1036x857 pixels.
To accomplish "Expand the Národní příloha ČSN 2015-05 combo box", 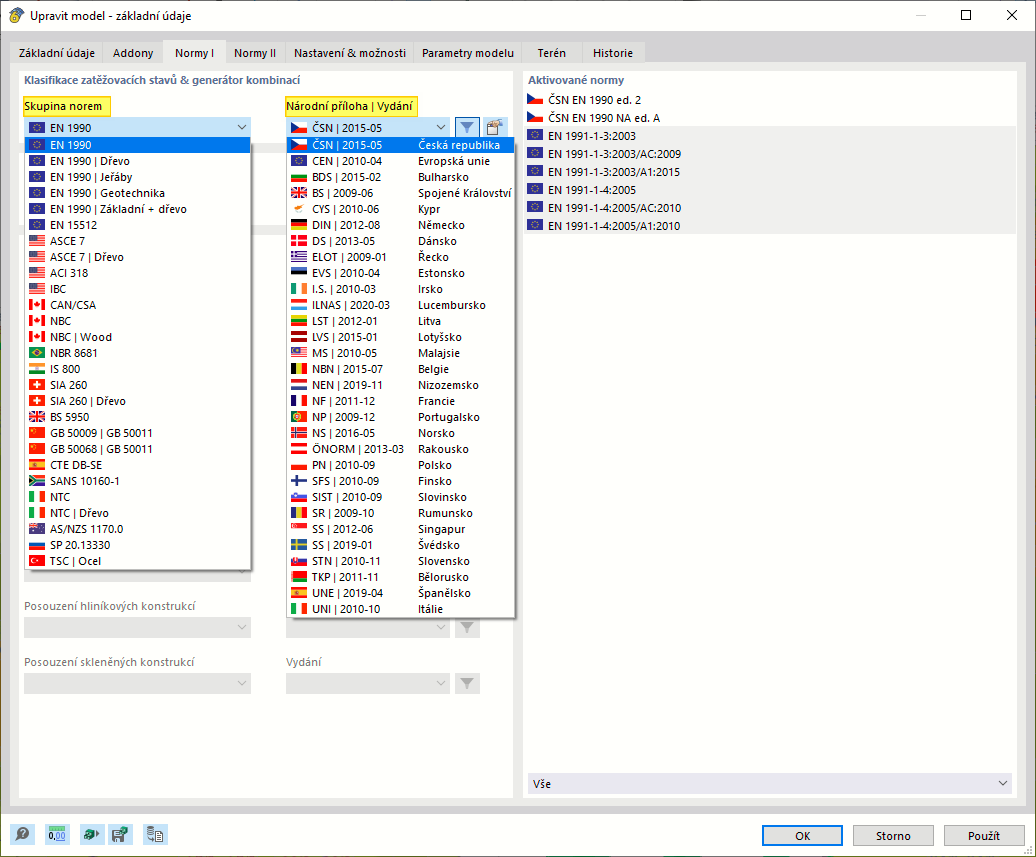I will click(x=368, y=128).
